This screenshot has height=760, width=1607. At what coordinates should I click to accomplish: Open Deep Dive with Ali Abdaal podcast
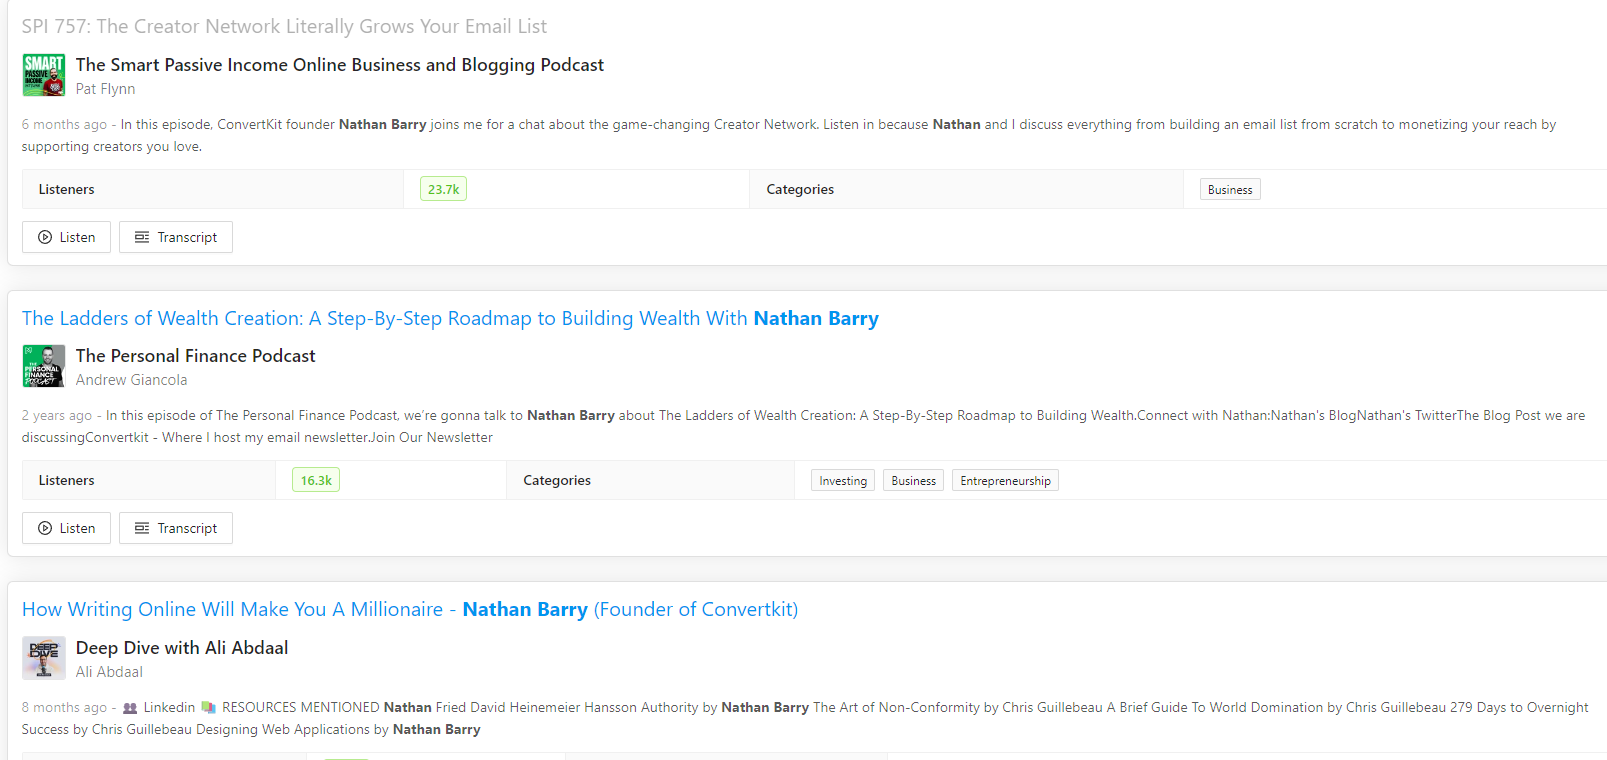coord(182,648)
